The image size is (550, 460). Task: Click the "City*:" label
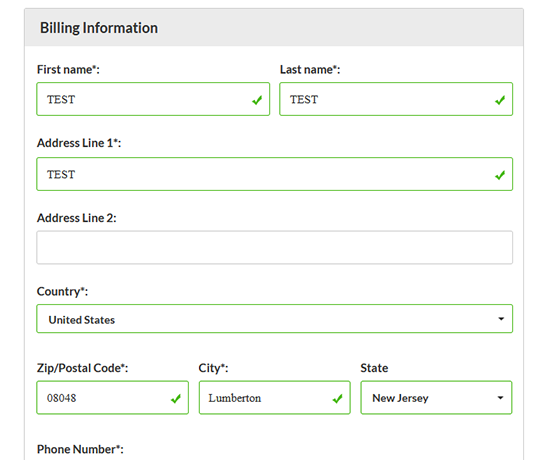[x=213, y=368]
